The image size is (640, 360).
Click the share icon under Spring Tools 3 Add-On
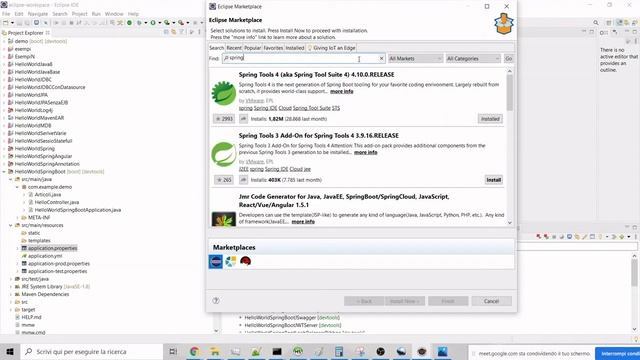(x=243, y=180)
